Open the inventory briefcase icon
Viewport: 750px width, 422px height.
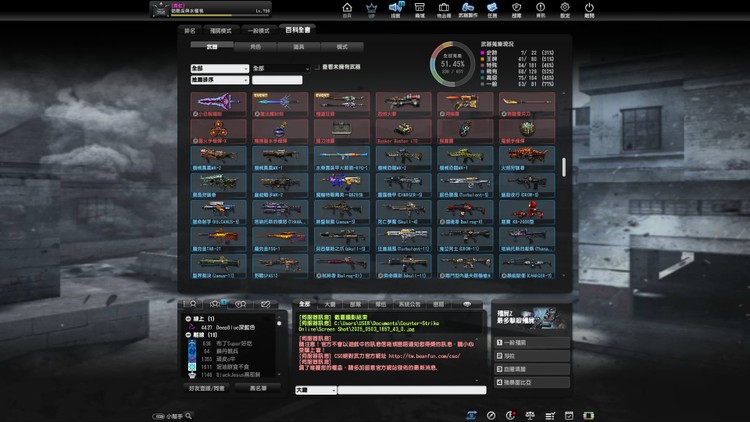(x=444, y=8)
